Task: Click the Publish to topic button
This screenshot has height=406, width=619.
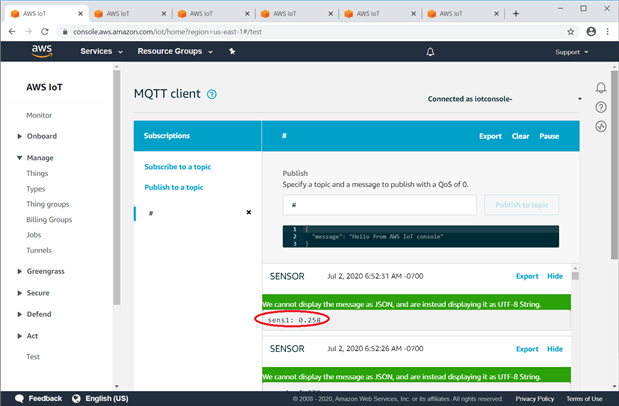Action: coord(521,205)
